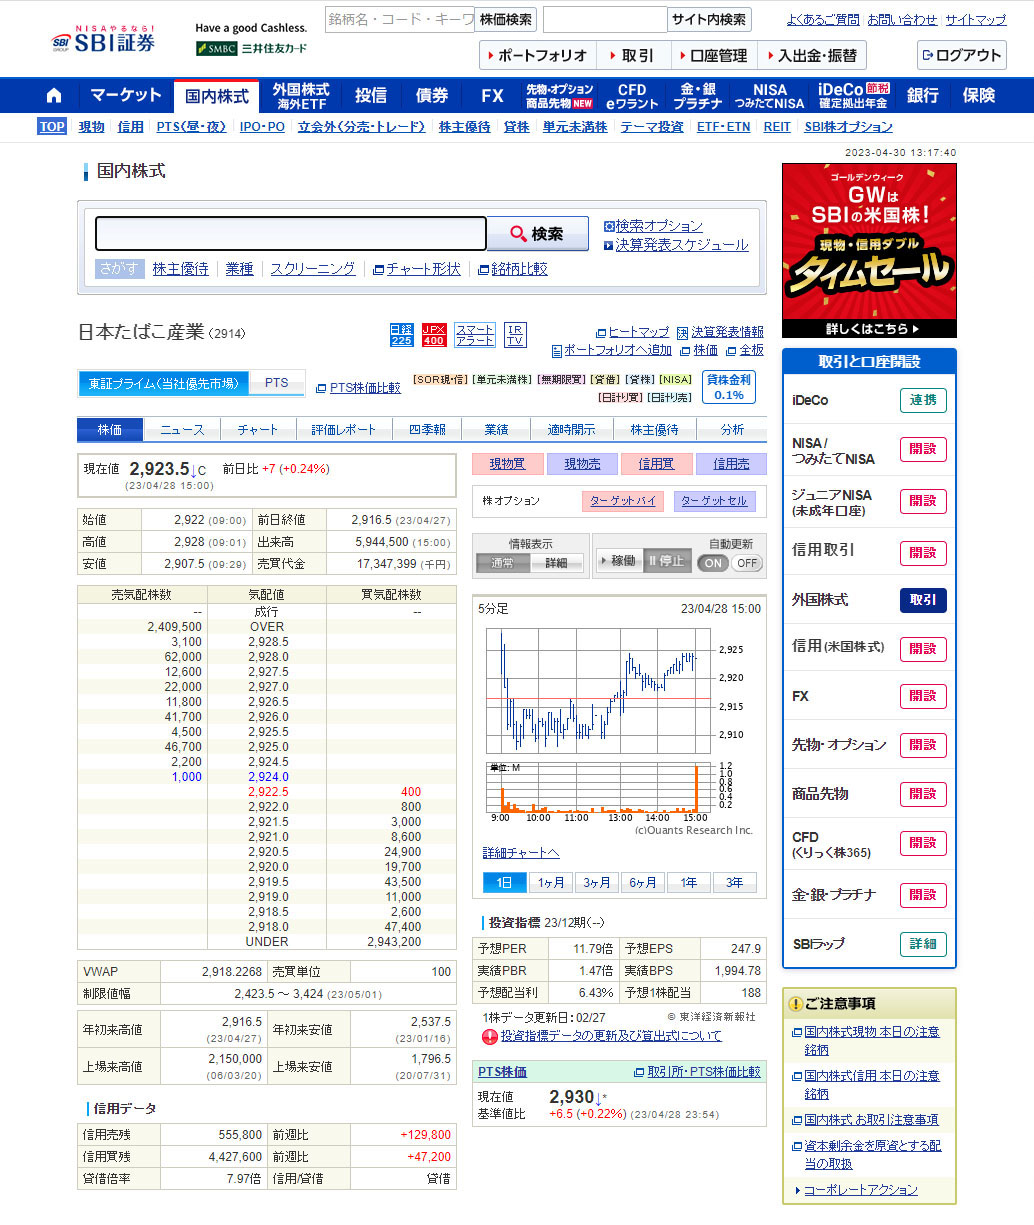The width and height of the screenshot is (1034, 1225).
Task: Open the IR TV icon
Action: pyautogui.click(x=515, y=335)
